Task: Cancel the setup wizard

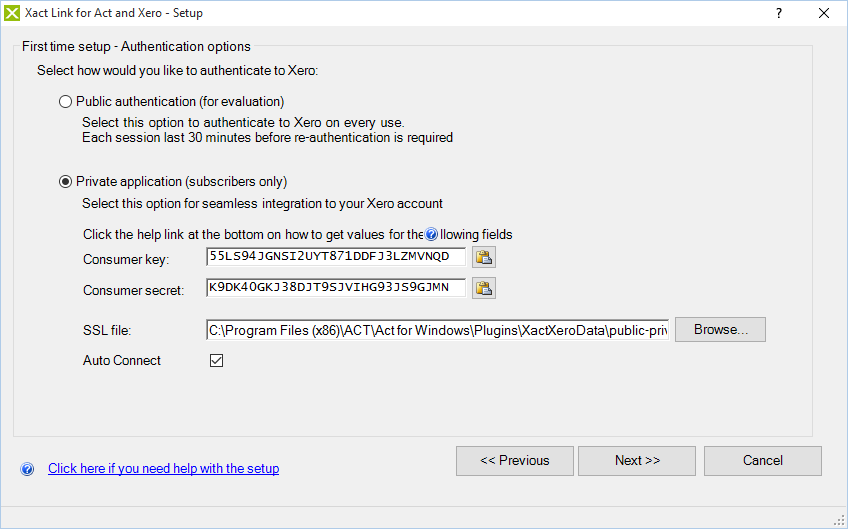Action: (x=762, y=461)
